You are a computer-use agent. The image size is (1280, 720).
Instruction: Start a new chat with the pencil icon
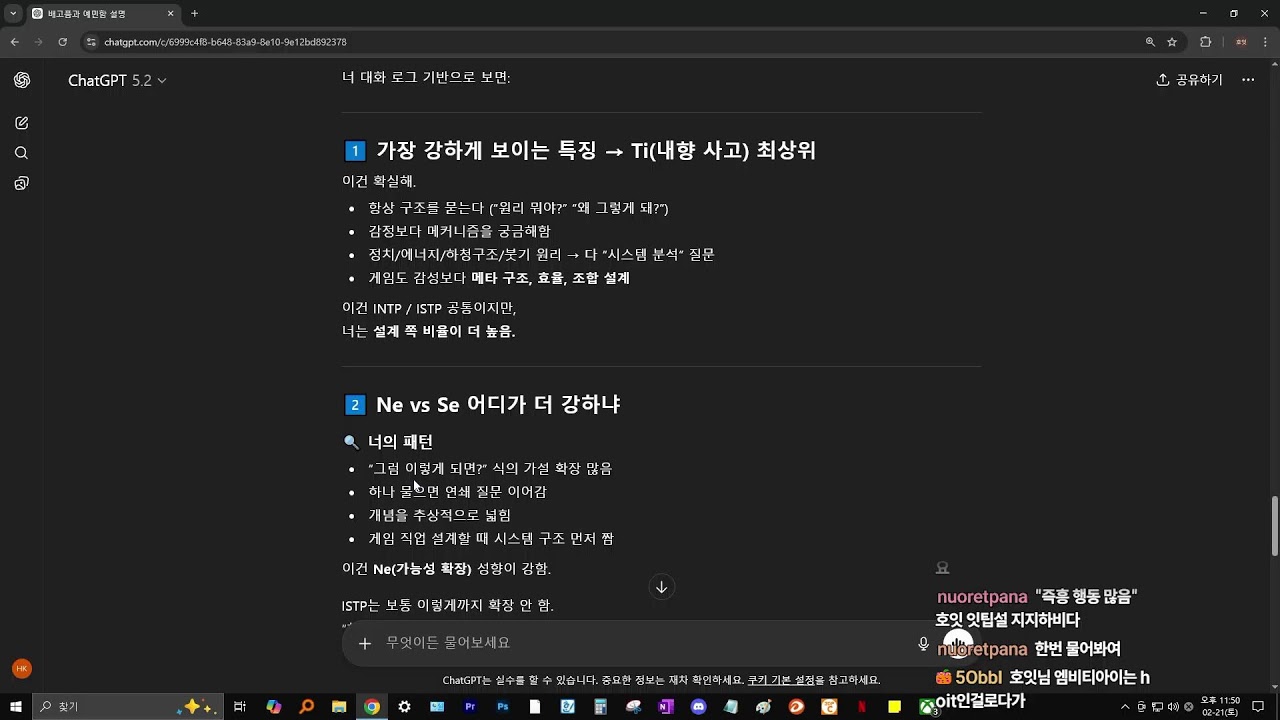[22, 123]
